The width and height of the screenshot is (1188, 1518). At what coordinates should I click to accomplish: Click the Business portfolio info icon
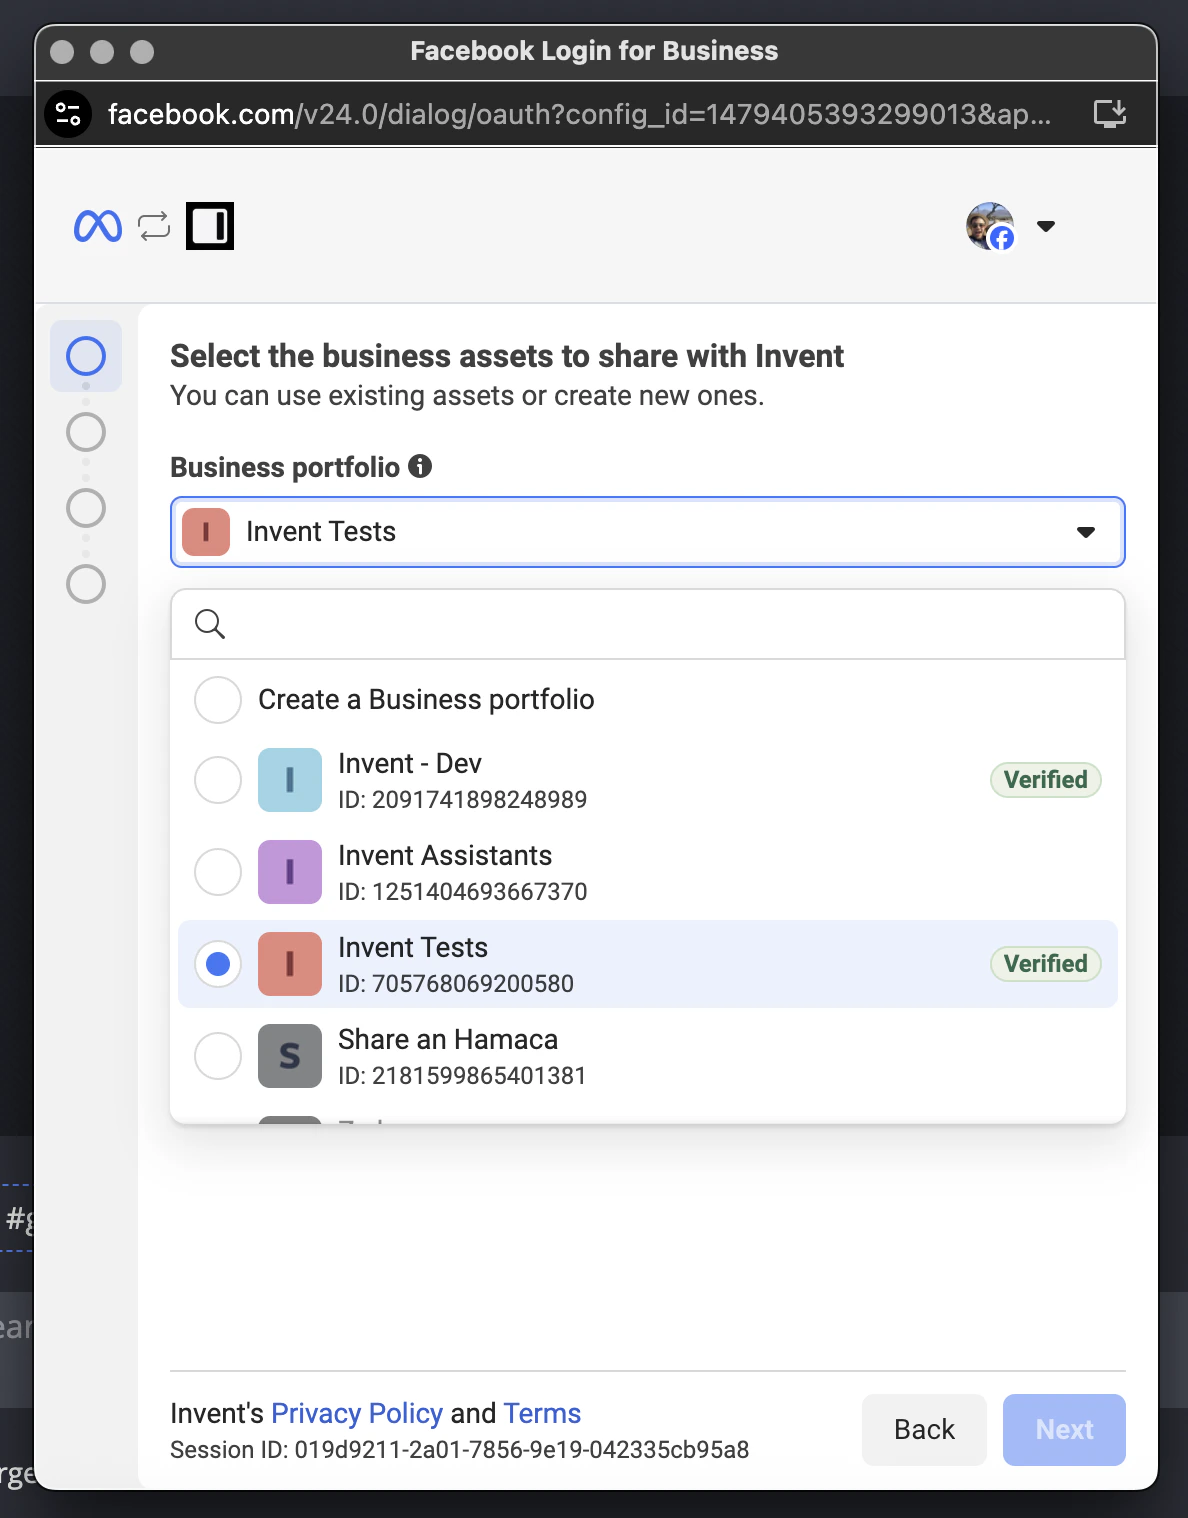tap(421, 466)
